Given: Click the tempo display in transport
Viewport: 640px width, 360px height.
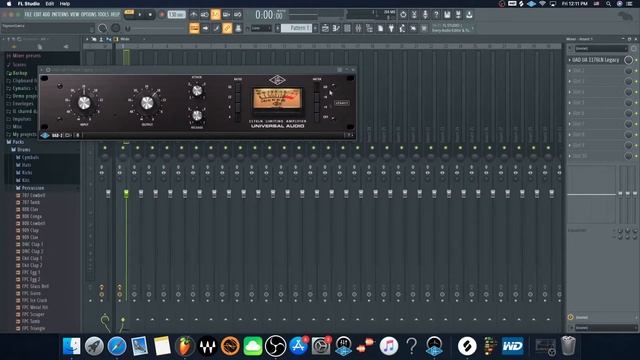Looking at the screenshot, I should (176, 15).
